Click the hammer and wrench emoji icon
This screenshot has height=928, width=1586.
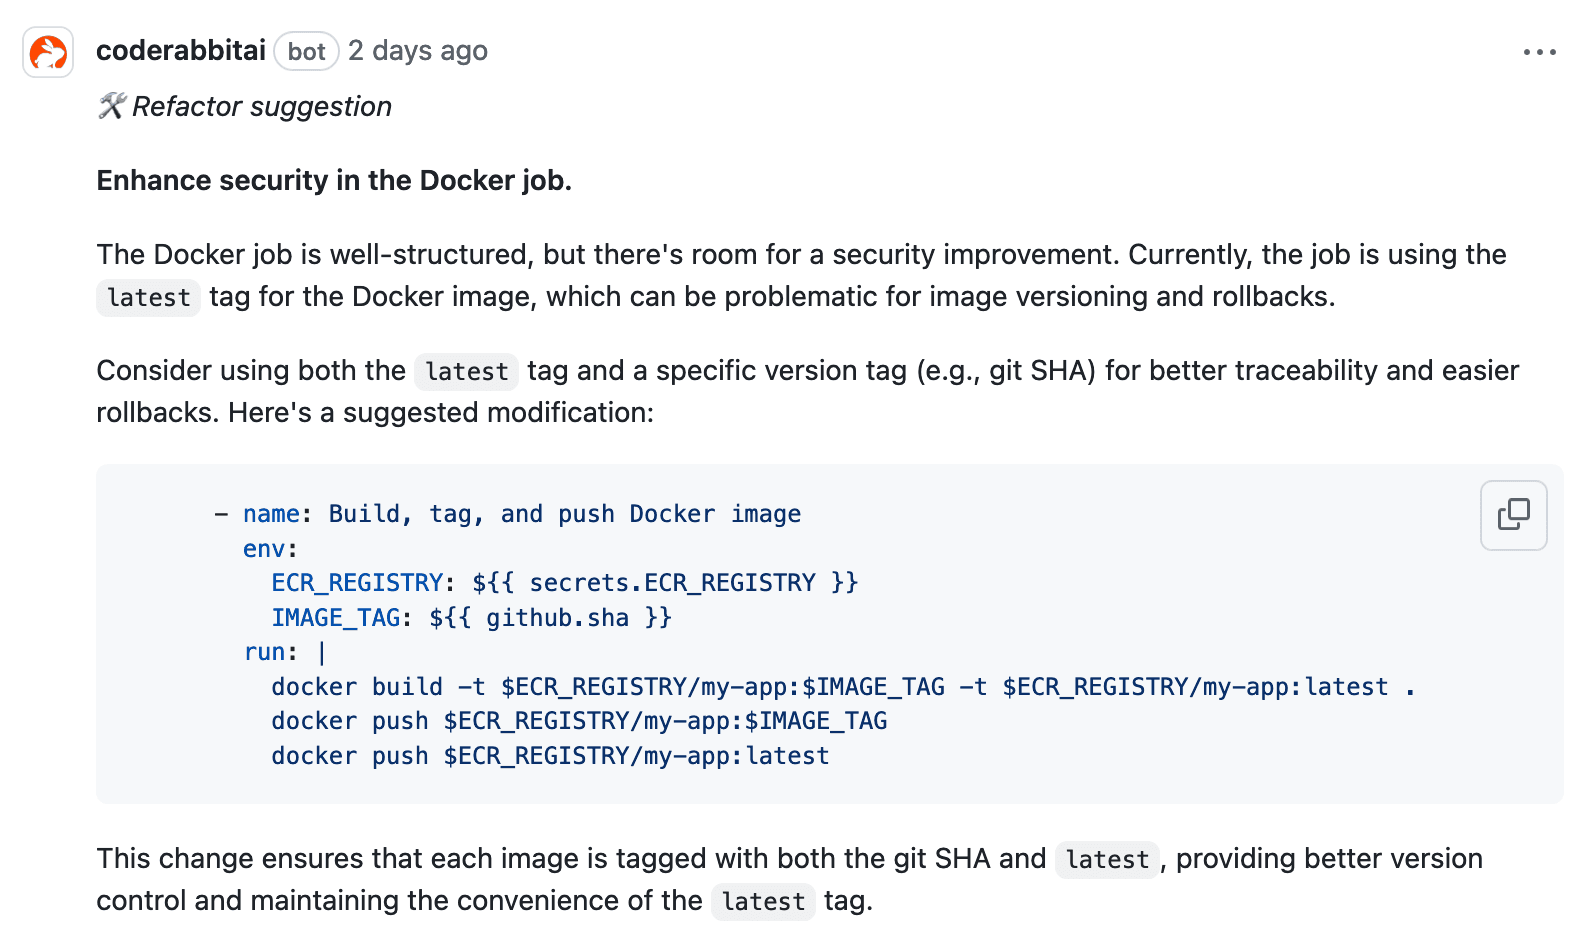pos(111,106)
